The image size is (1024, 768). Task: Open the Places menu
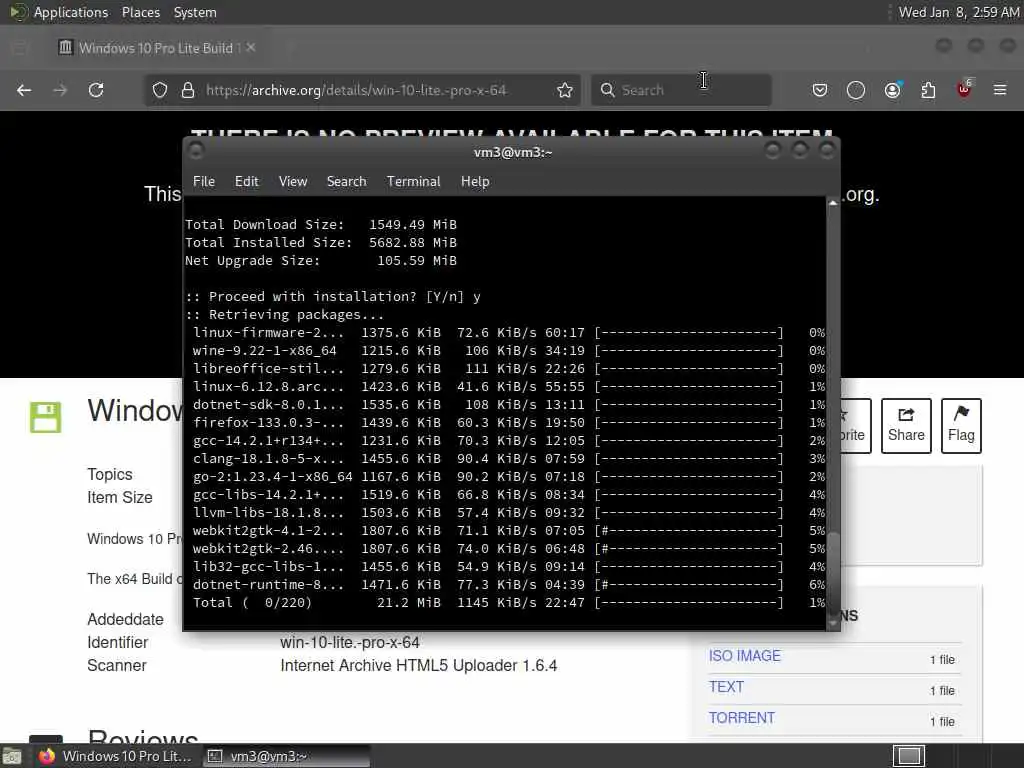[140, 12]
